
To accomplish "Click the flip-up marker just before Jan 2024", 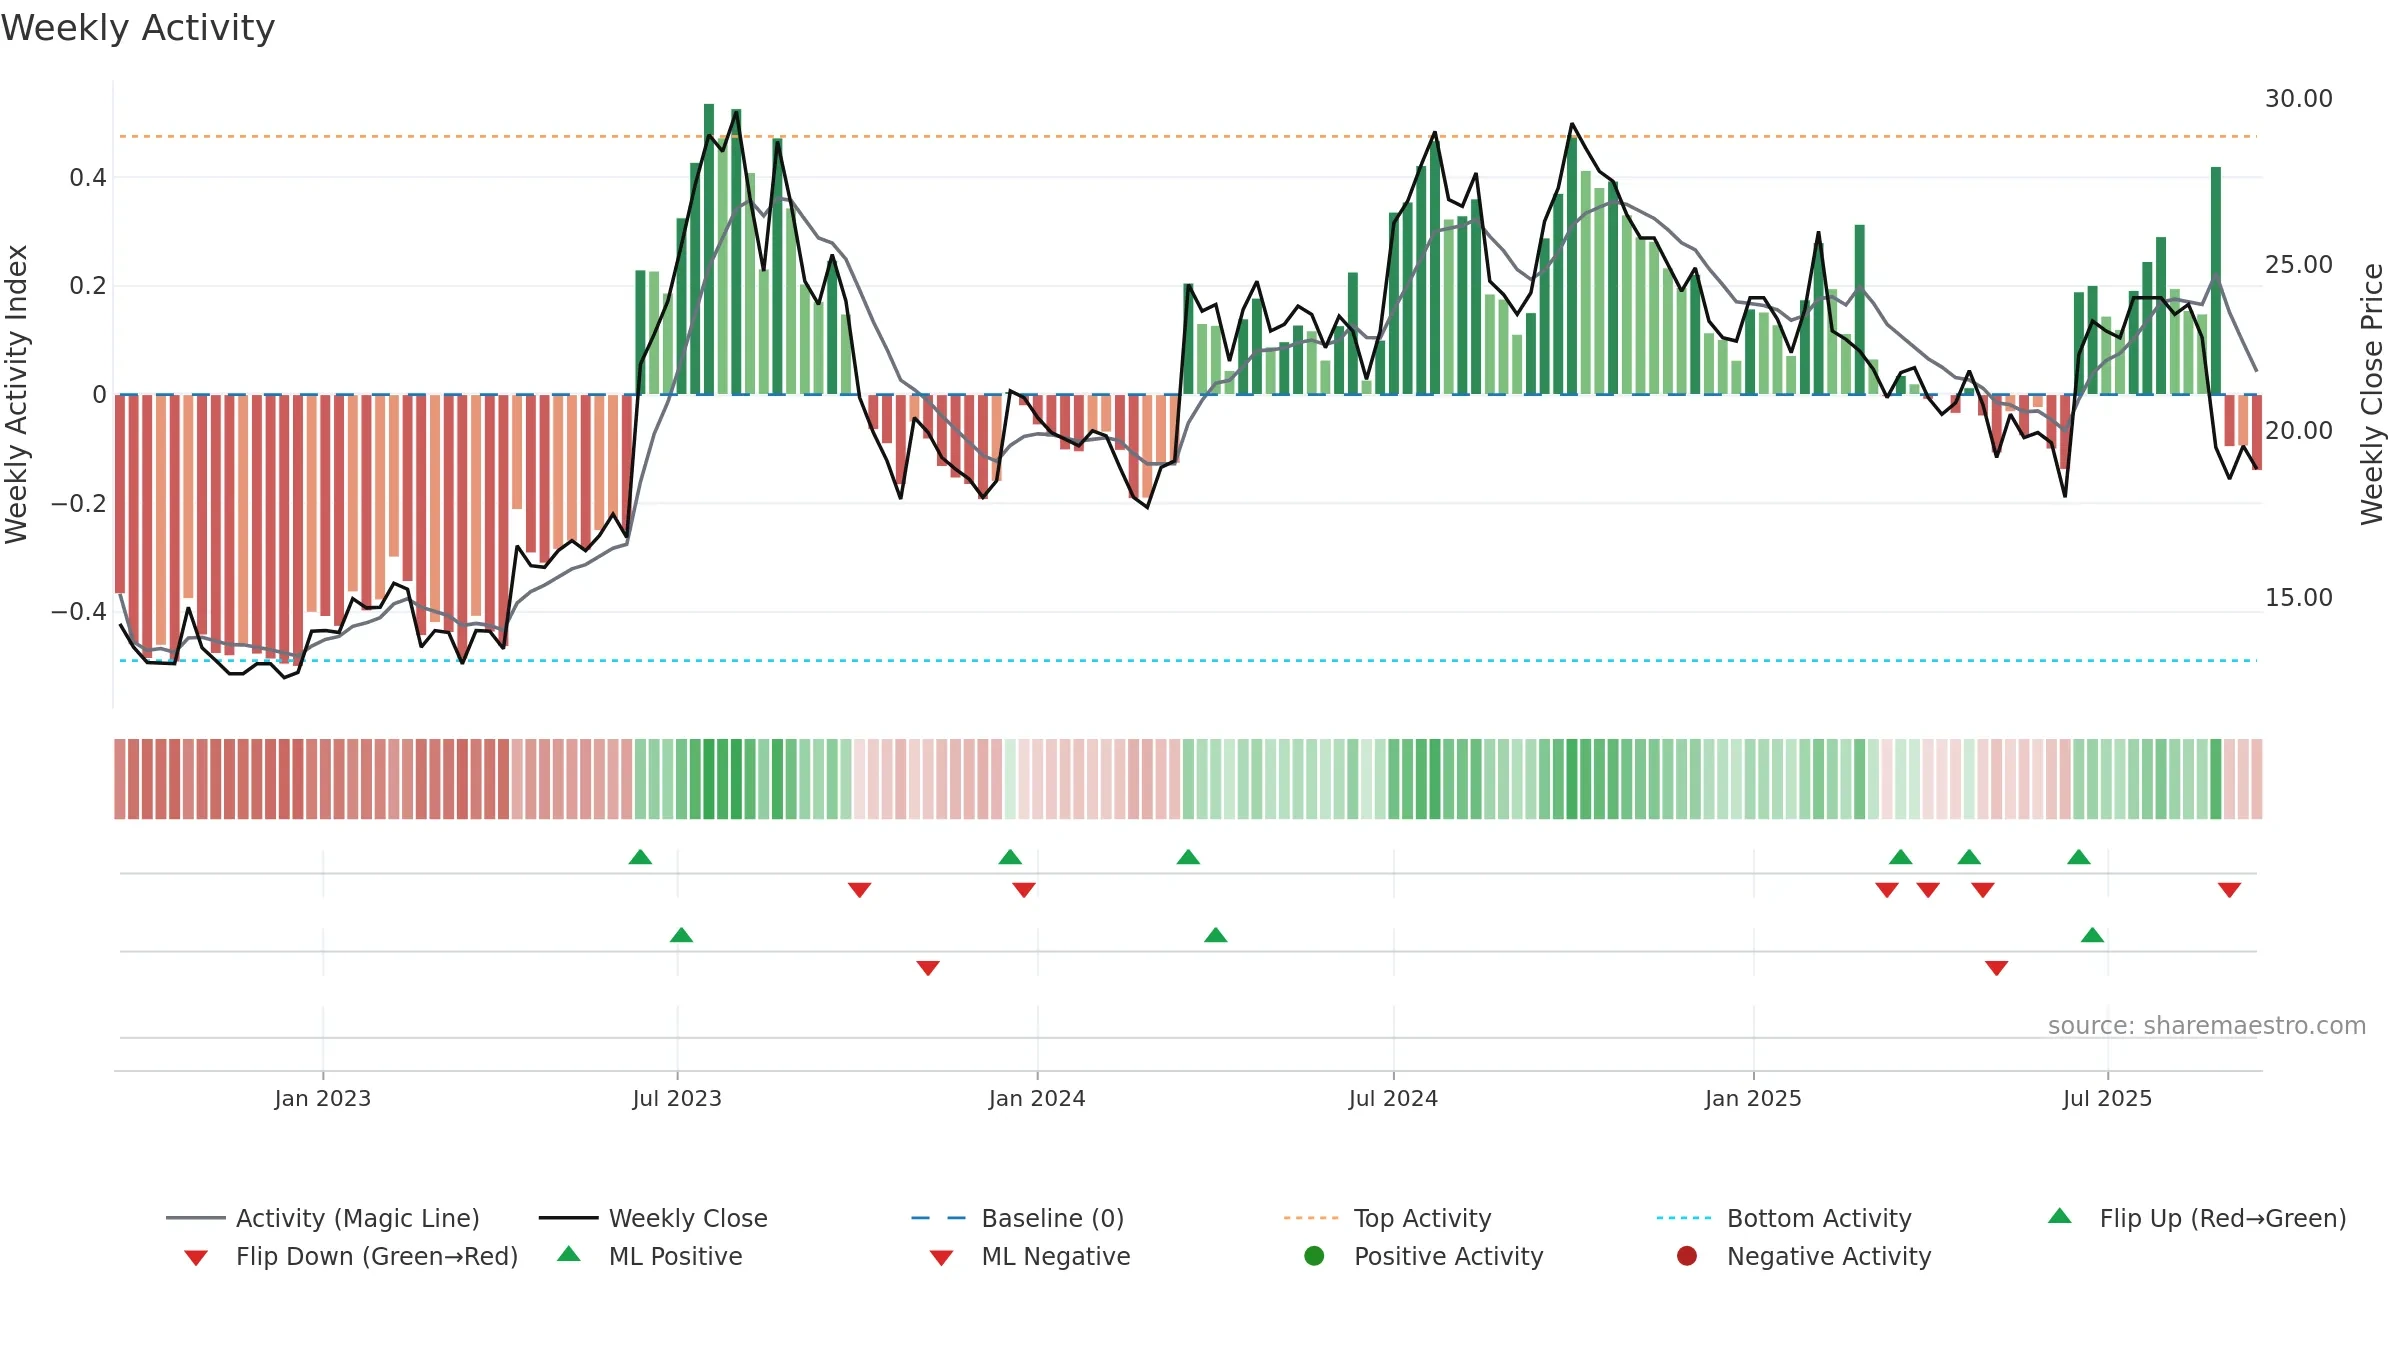I will click(1010, 857).
